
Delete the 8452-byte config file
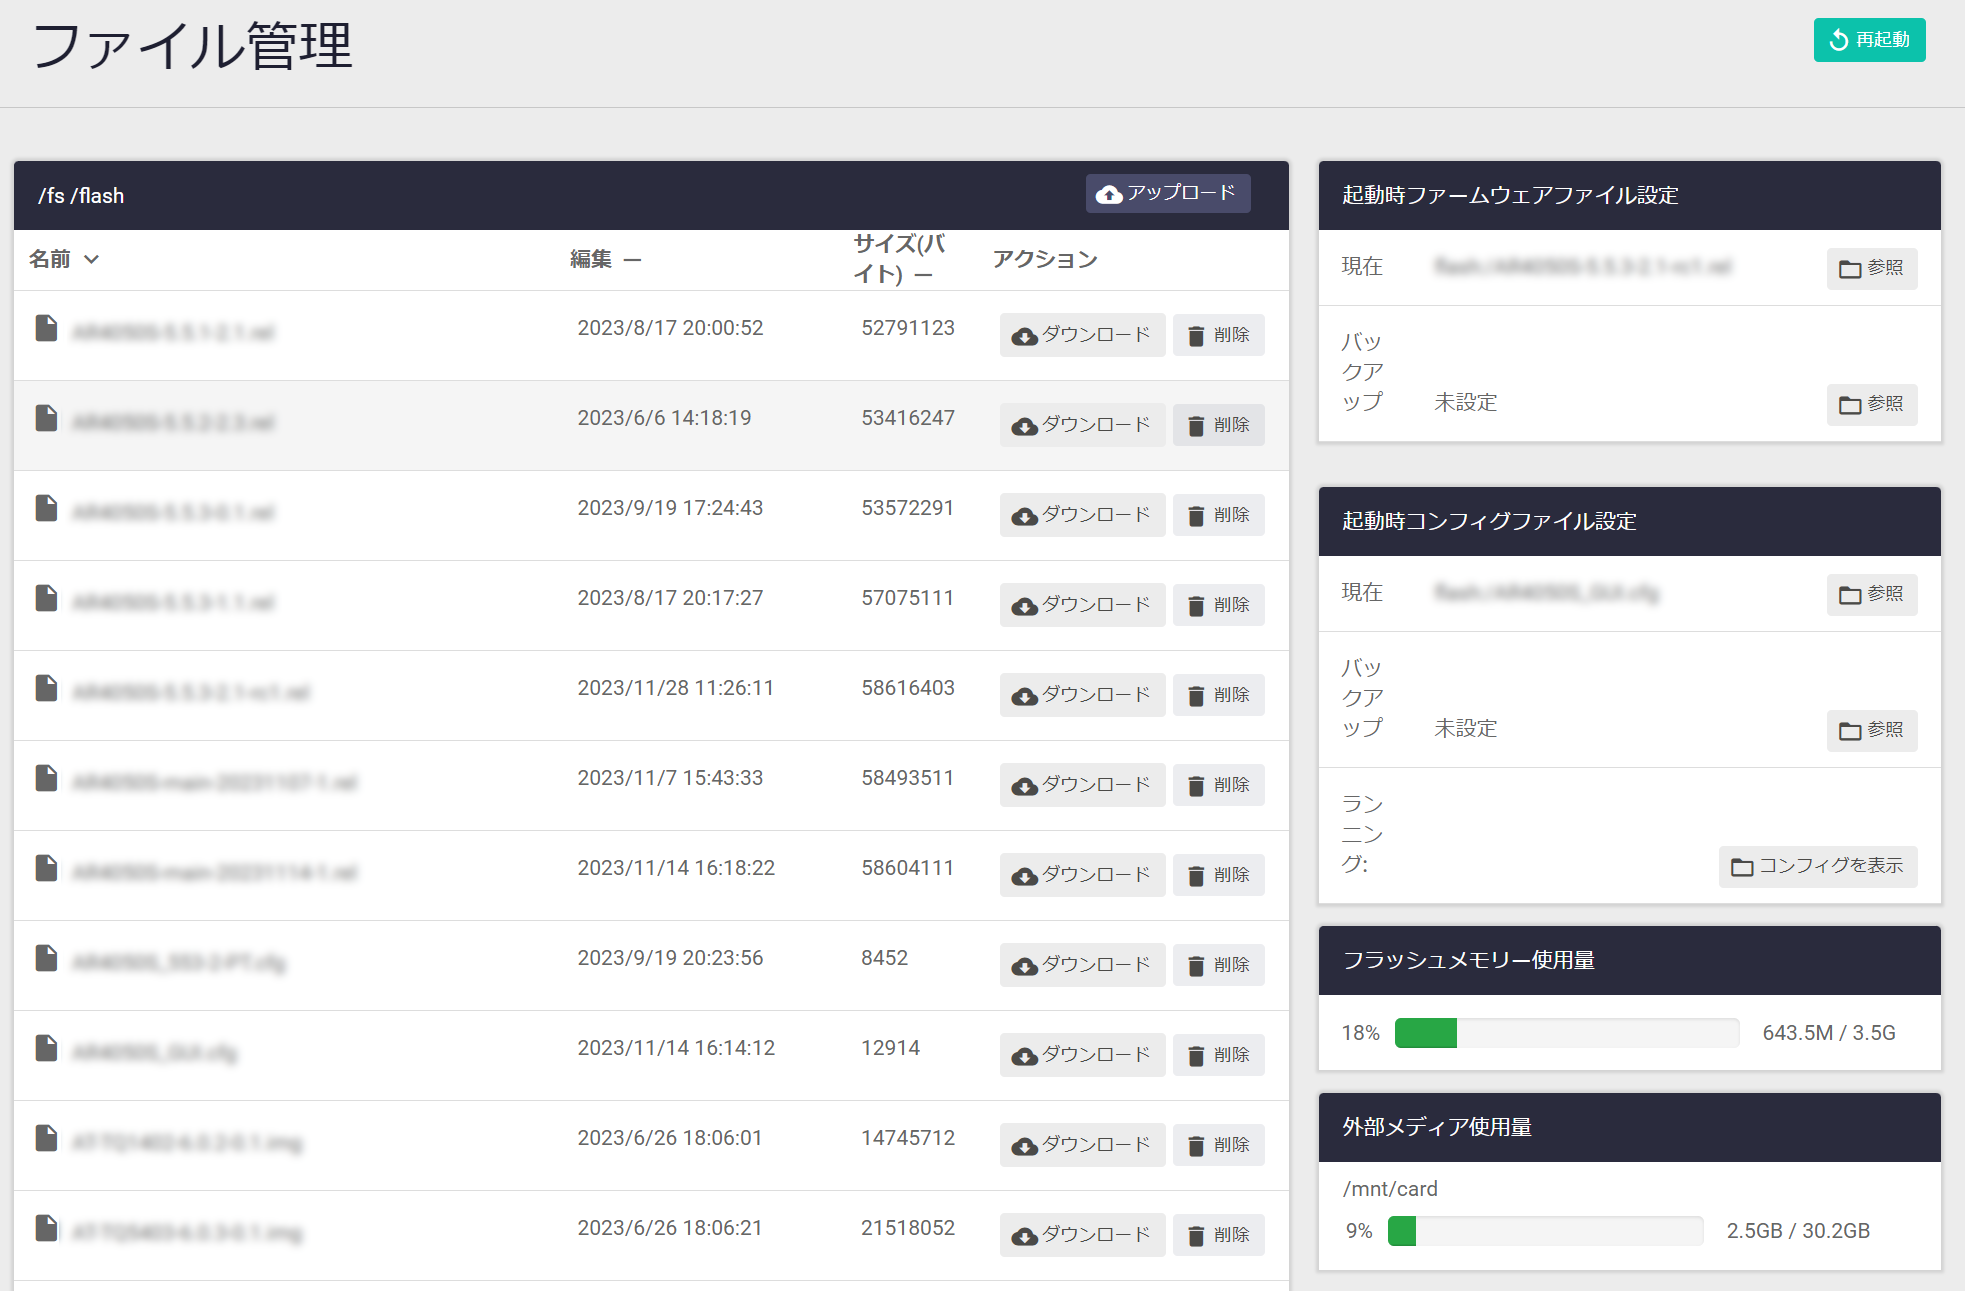pyautogui.click(x=1218, y=965)
